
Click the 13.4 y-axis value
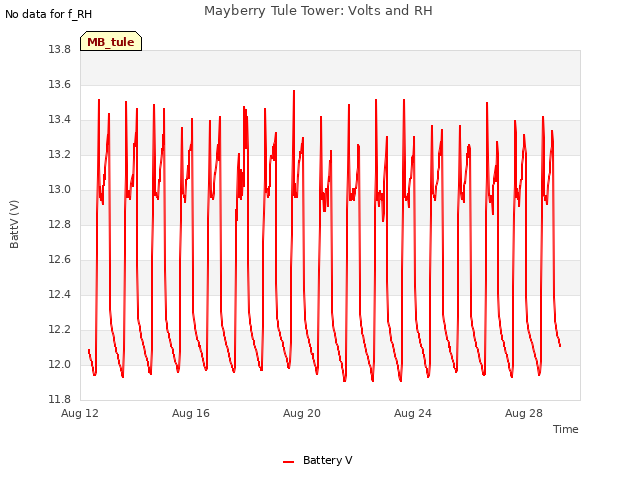coord(60,120)
